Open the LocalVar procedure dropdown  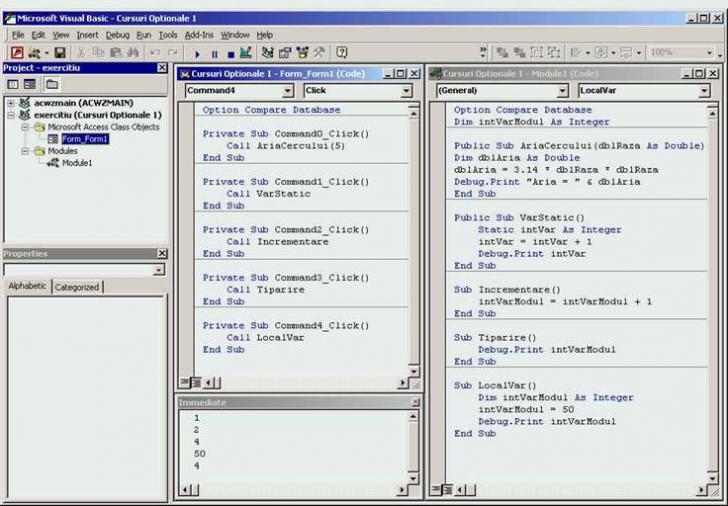click(704, 91)
